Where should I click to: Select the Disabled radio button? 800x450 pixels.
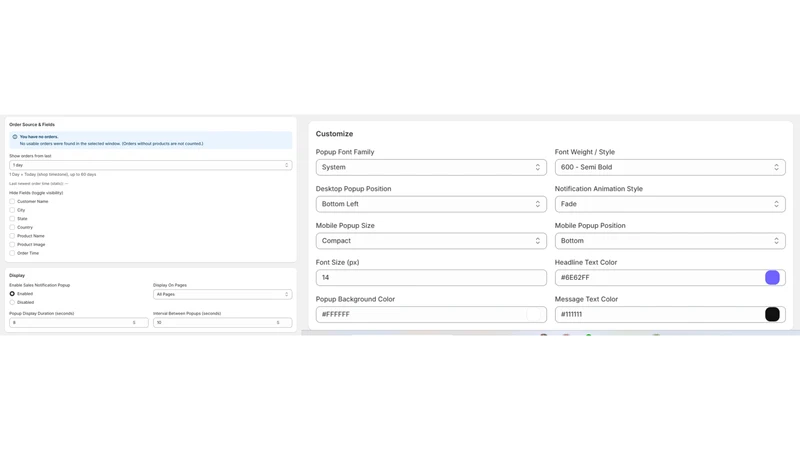[12, 303]
